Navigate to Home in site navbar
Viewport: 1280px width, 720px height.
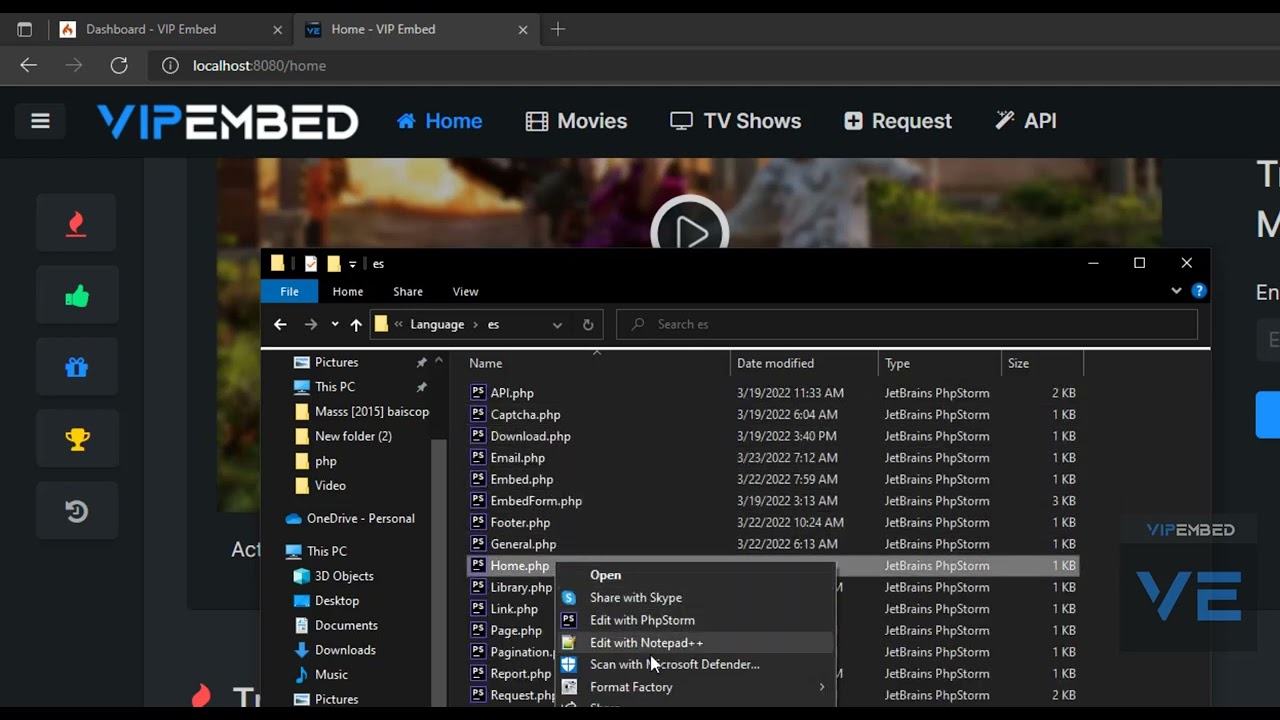click(439, 121)
